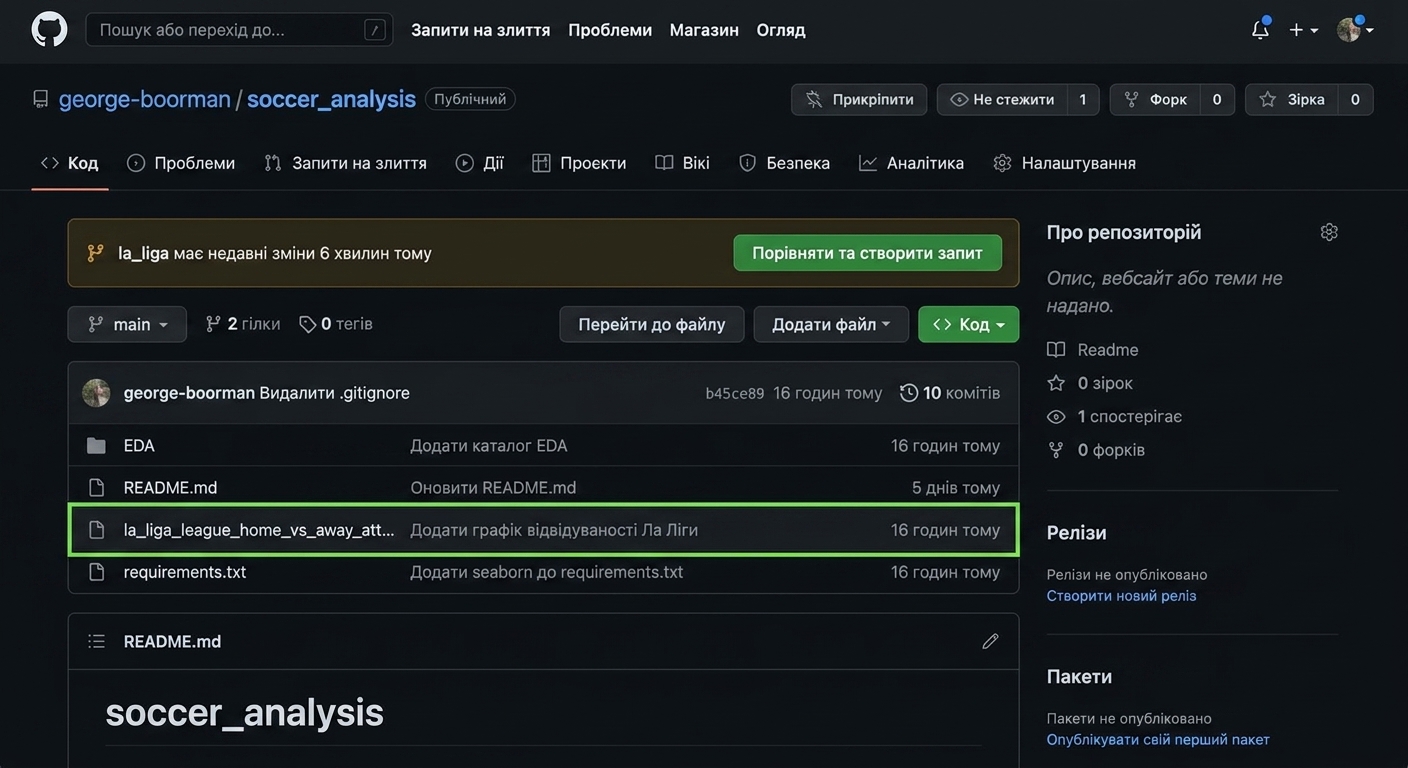1408x768 pixels.
Task: Open Магазин in the top navigation
Action: (x=704, y=30)
